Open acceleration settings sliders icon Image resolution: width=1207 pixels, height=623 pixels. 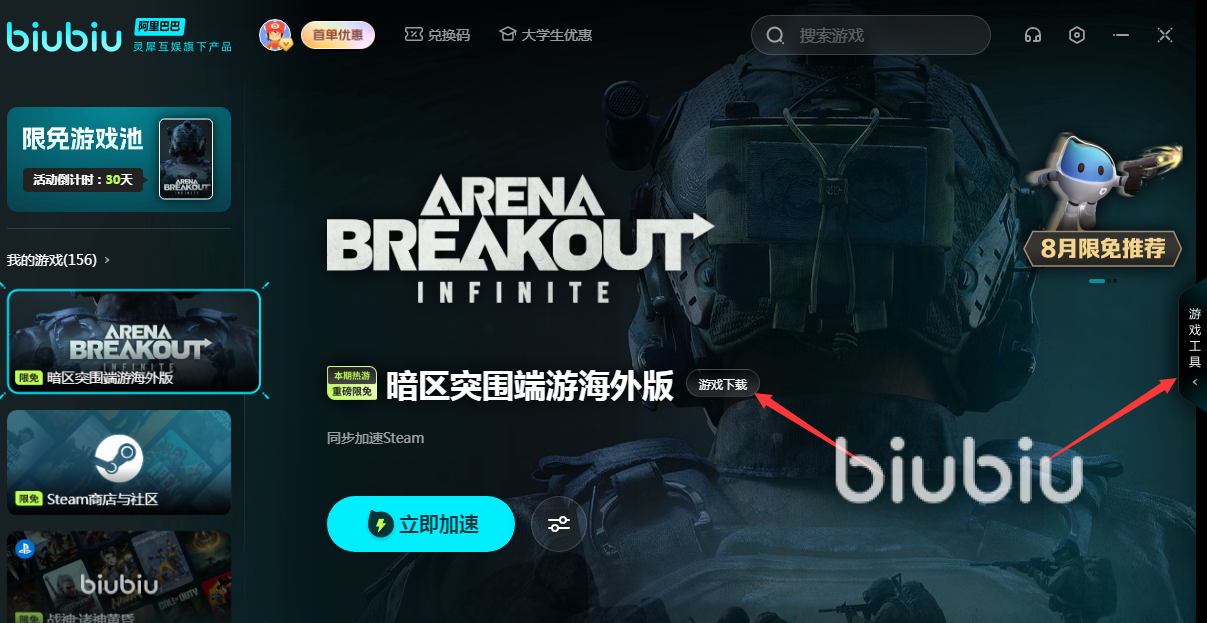559,523
